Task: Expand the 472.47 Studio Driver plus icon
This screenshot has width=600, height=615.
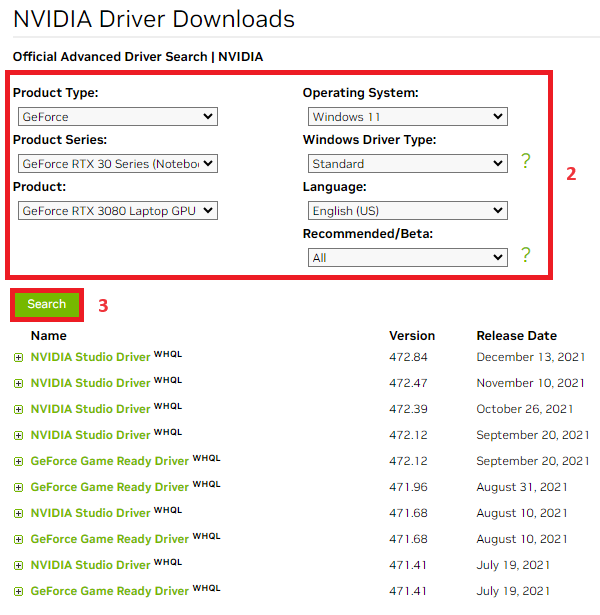Action: pyautogui.click(x=19, y=383)
